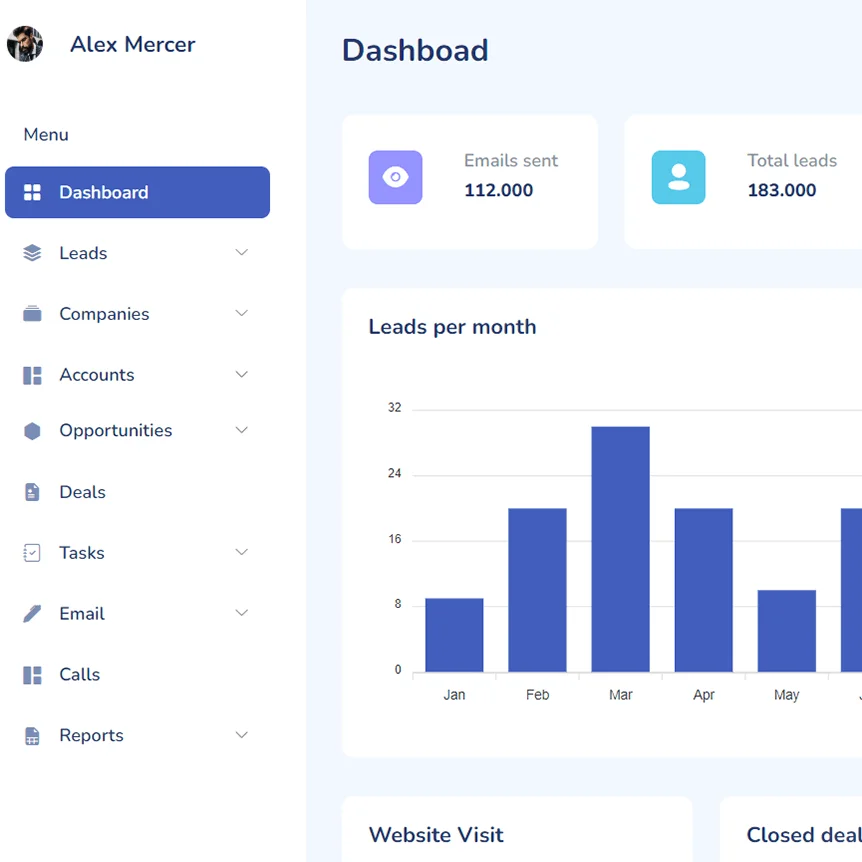Click the Email pen icon
Image resolution: width=862 pixels, height=862 pixels.
point(31,613)
